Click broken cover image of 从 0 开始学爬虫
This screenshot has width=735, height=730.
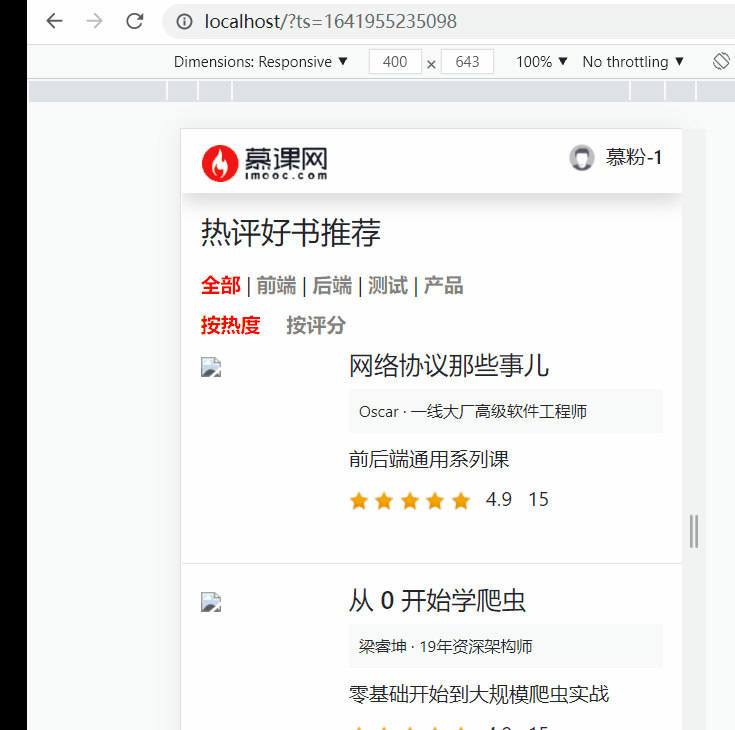pyautogui.click(x=211, y=602)
